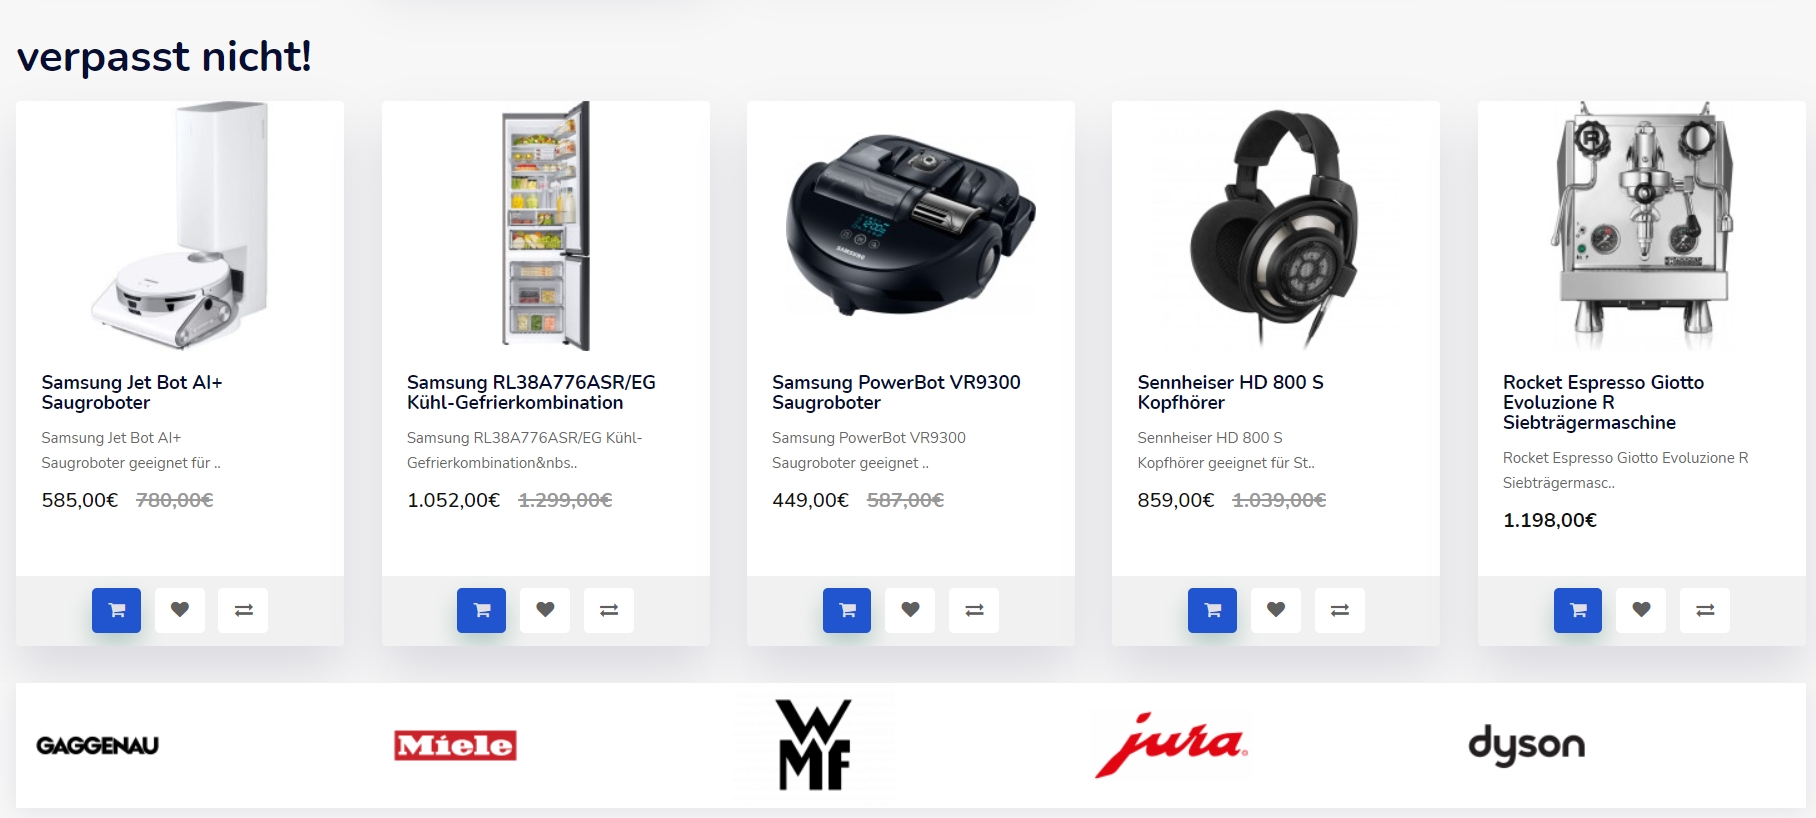Open the Gaggenau brand logo

pyautogui.click(x=97, y=746)
